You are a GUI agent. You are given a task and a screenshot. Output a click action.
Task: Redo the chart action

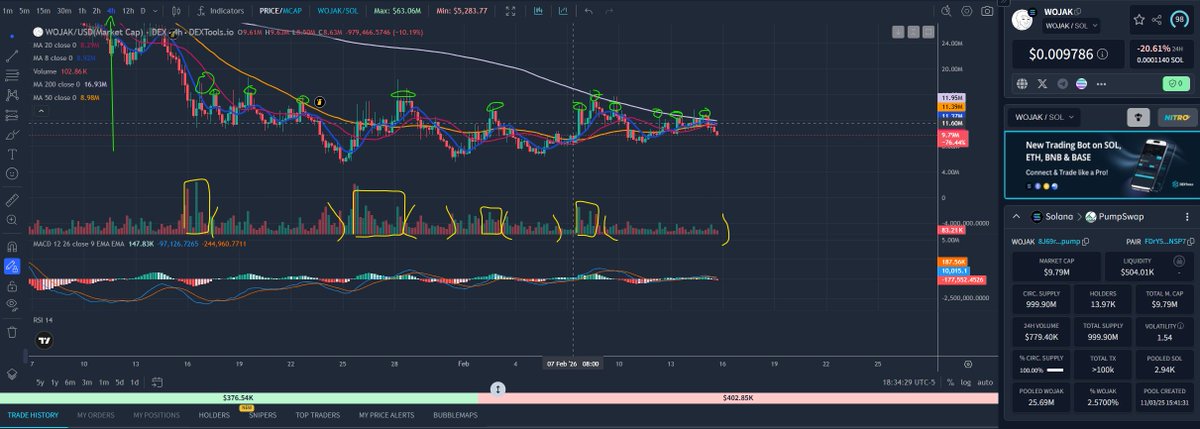pyautogui.click(x=610, y=10)
